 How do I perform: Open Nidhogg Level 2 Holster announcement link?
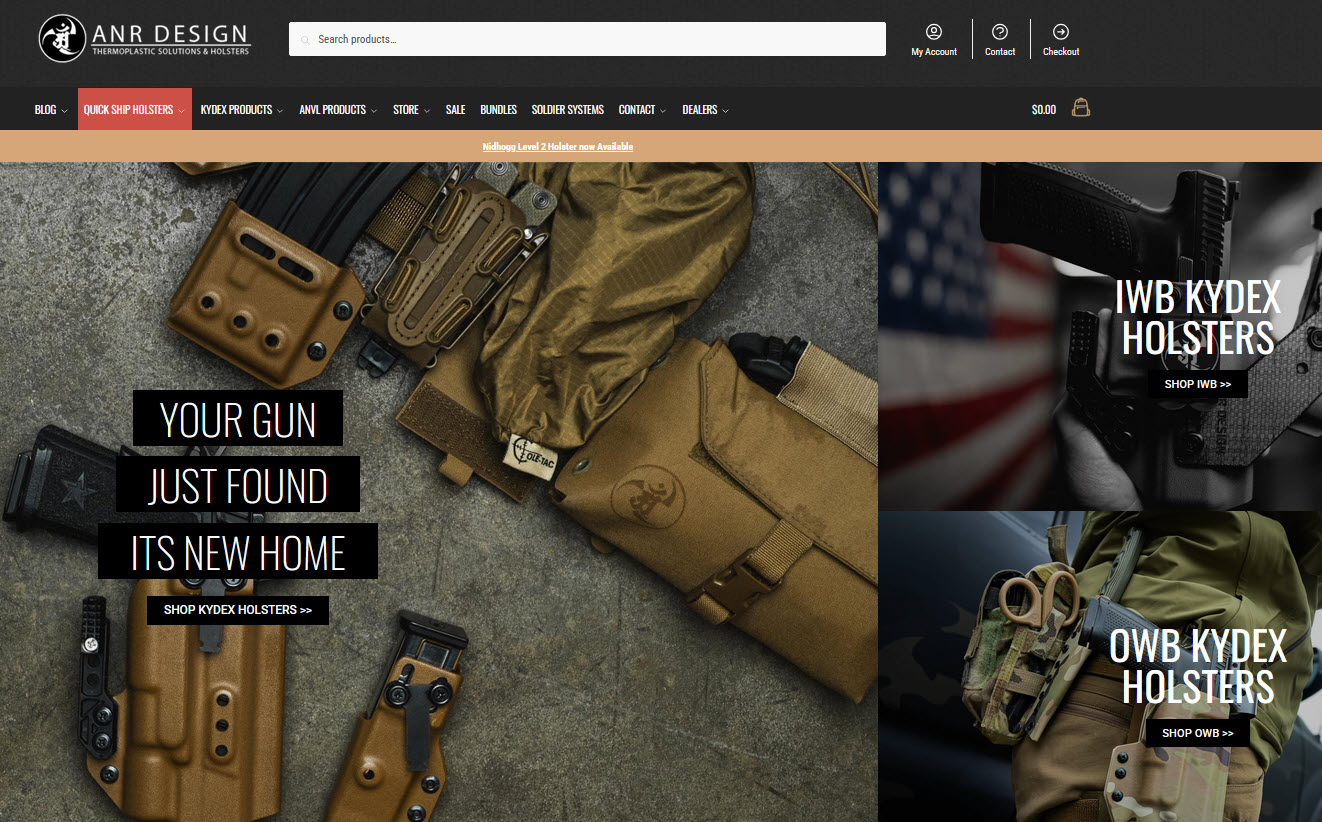[x=558, y=147]
